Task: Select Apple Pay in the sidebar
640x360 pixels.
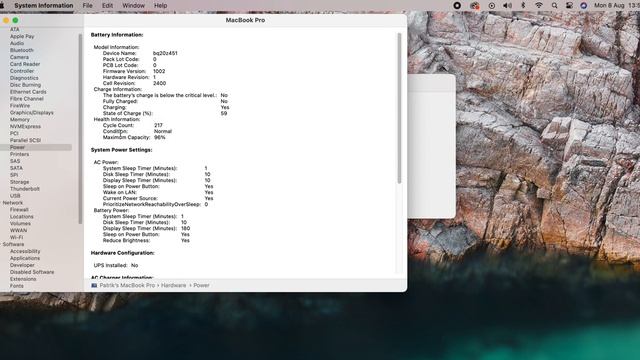Action: [22, 36]
